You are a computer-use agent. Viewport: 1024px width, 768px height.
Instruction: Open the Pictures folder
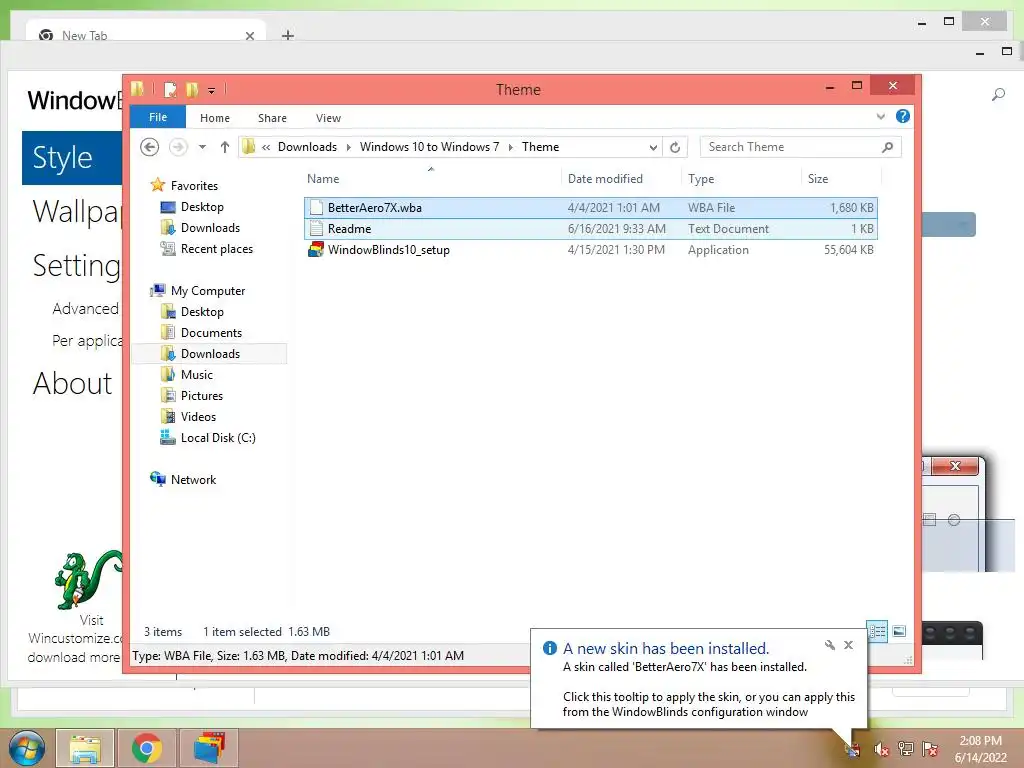[x=202, y=396]
